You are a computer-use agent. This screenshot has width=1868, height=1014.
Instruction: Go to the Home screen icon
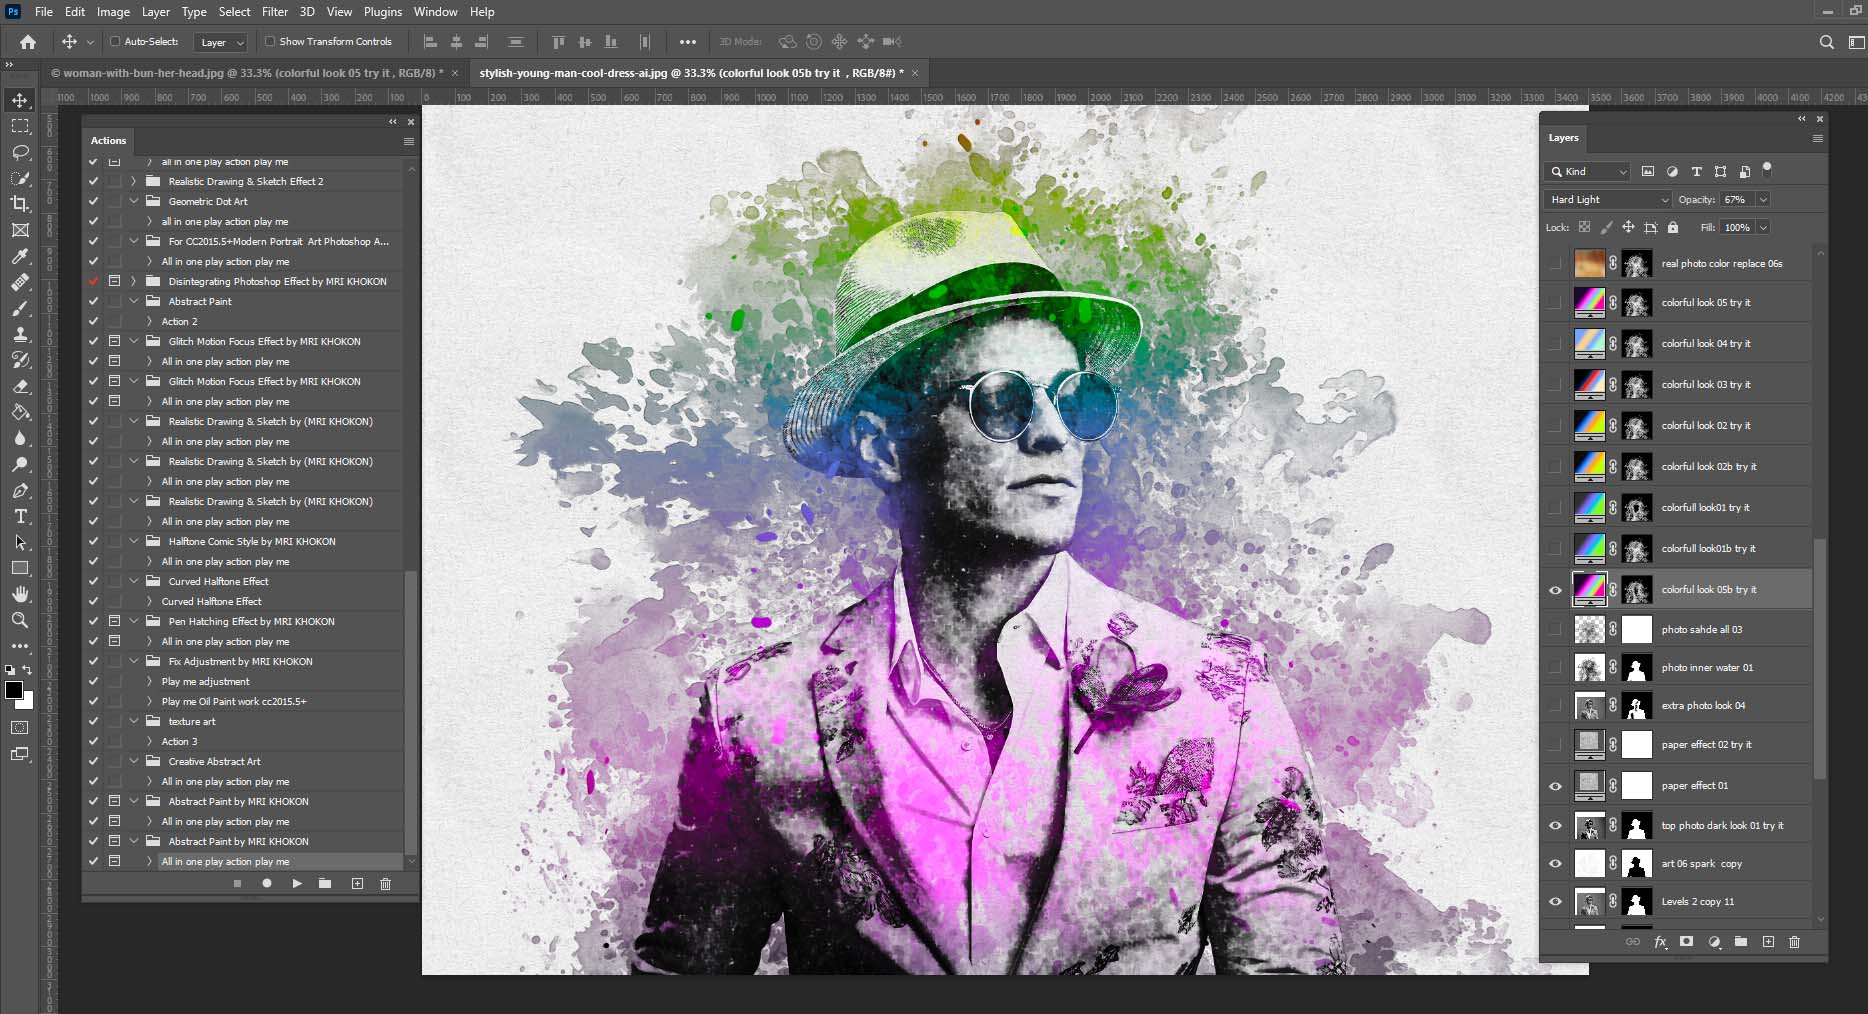point(28,42)
